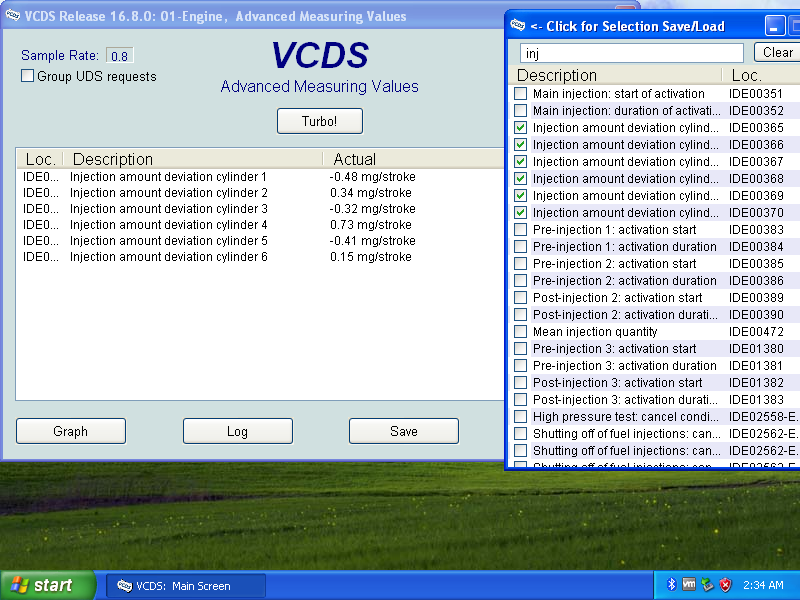This screenshot has height=600, width=800.
Task: Check High pressure test: cancel condition
Action: pyautogui.click(x=520, y=416)
